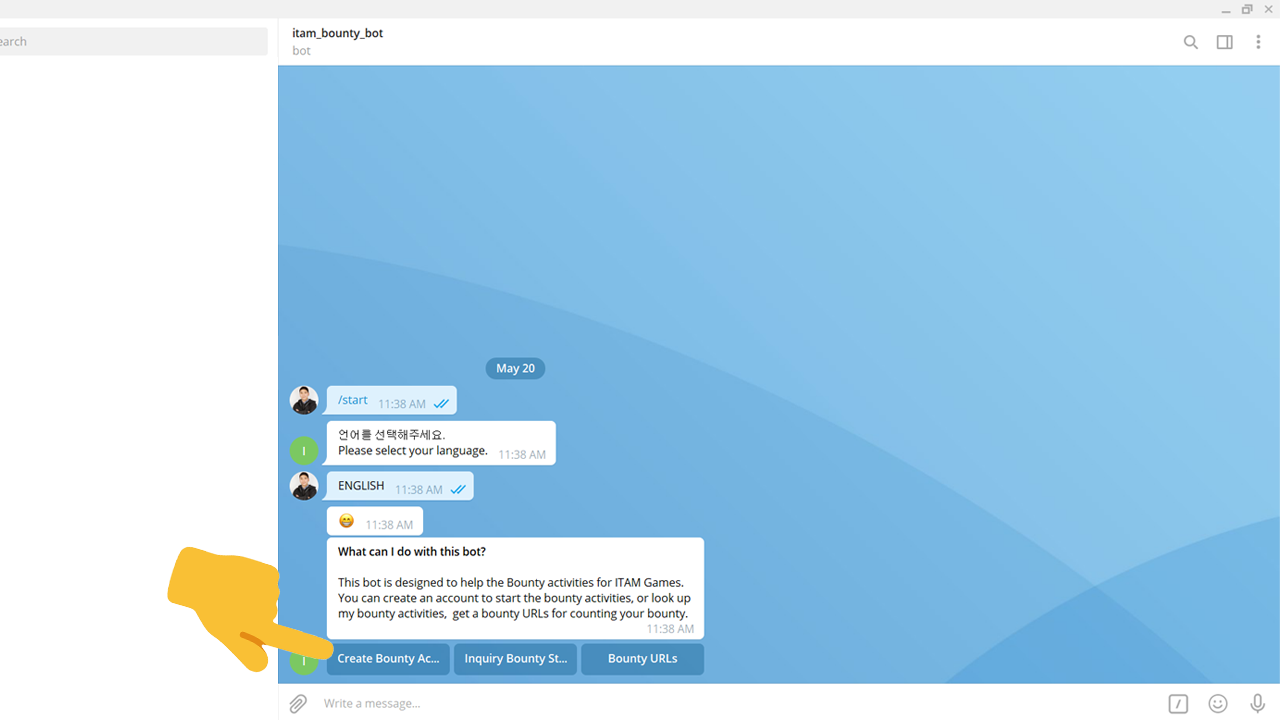Restore down the Telegram window

(1247, 9)
